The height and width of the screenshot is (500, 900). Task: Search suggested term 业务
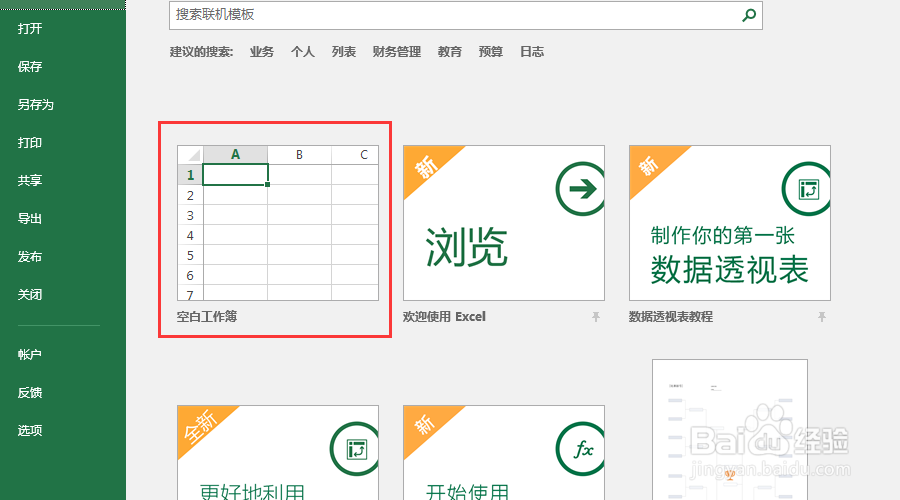click(262, 52)
